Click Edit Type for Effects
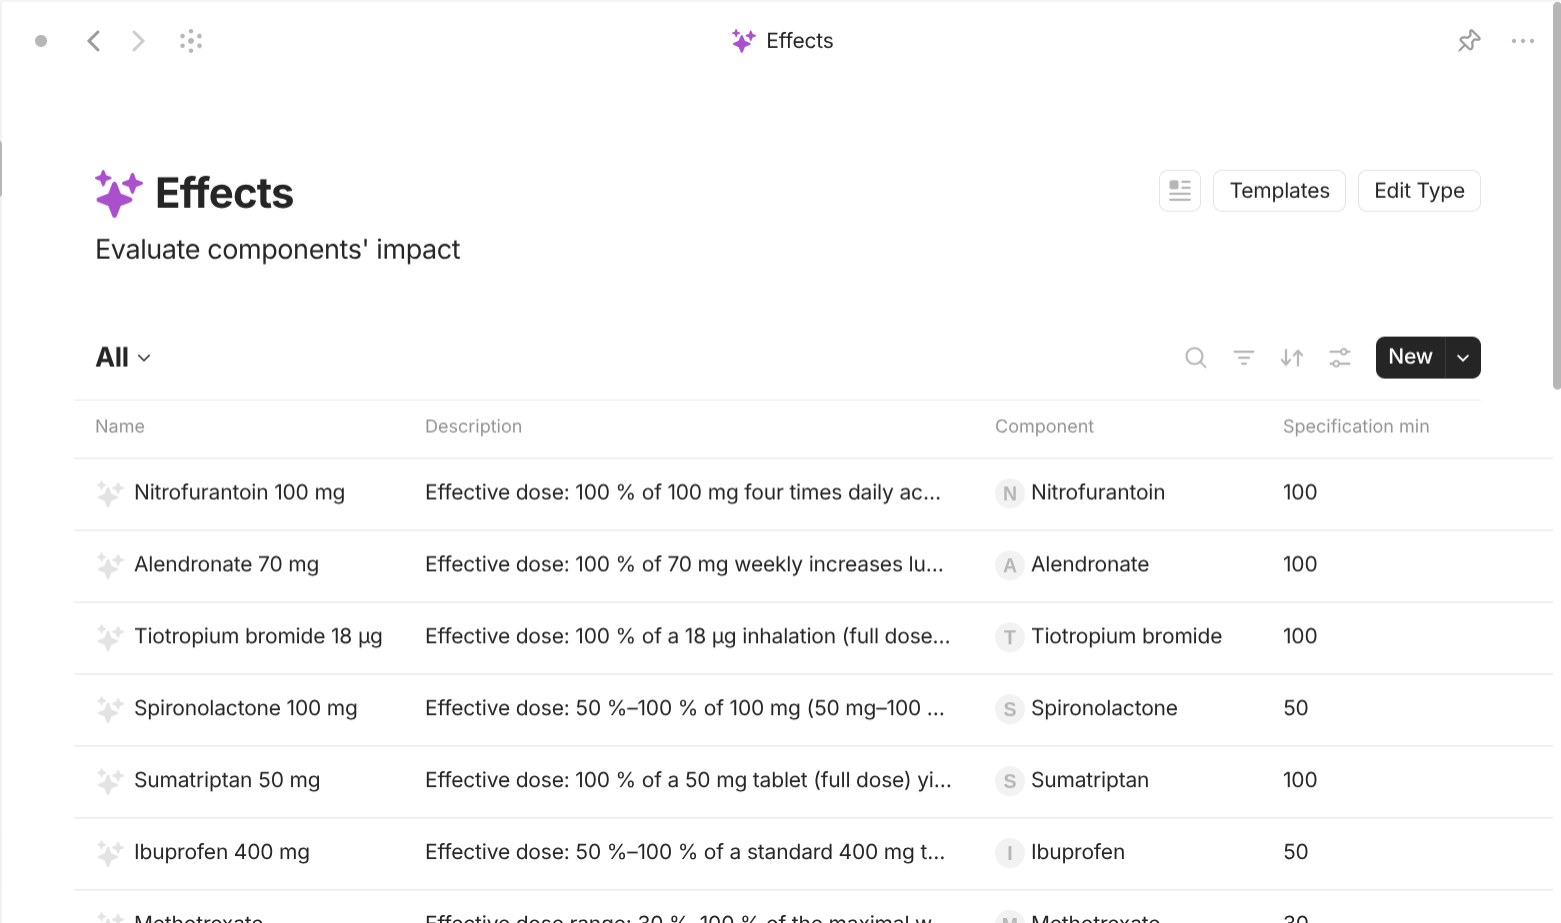This screenshot has height=923, width=1561. click(1419, 190)
